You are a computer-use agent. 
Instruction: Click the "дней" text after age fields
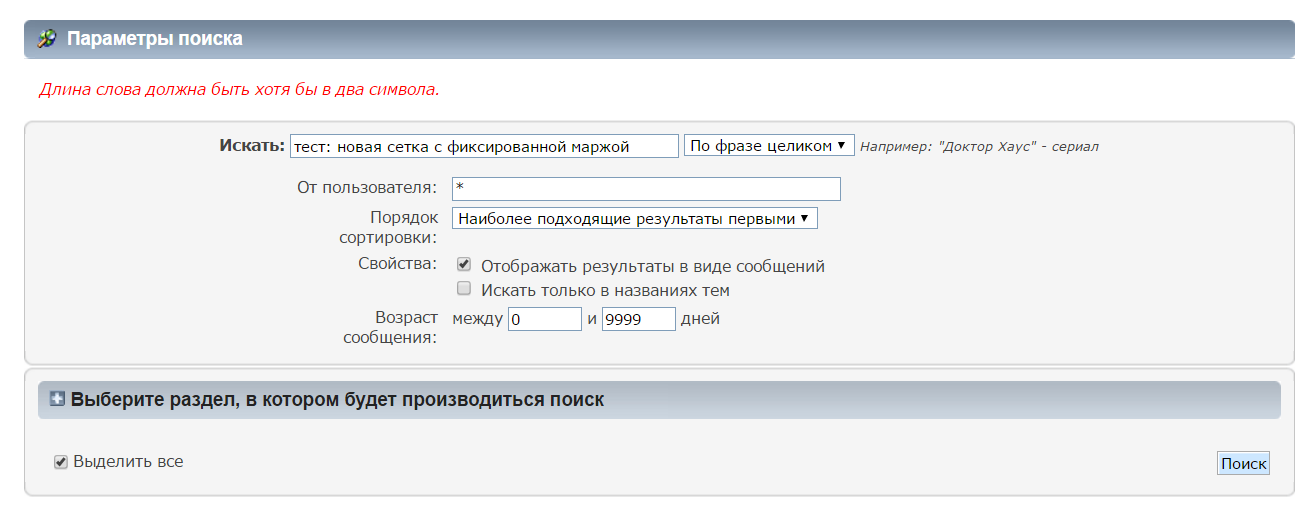pos(700,319)
